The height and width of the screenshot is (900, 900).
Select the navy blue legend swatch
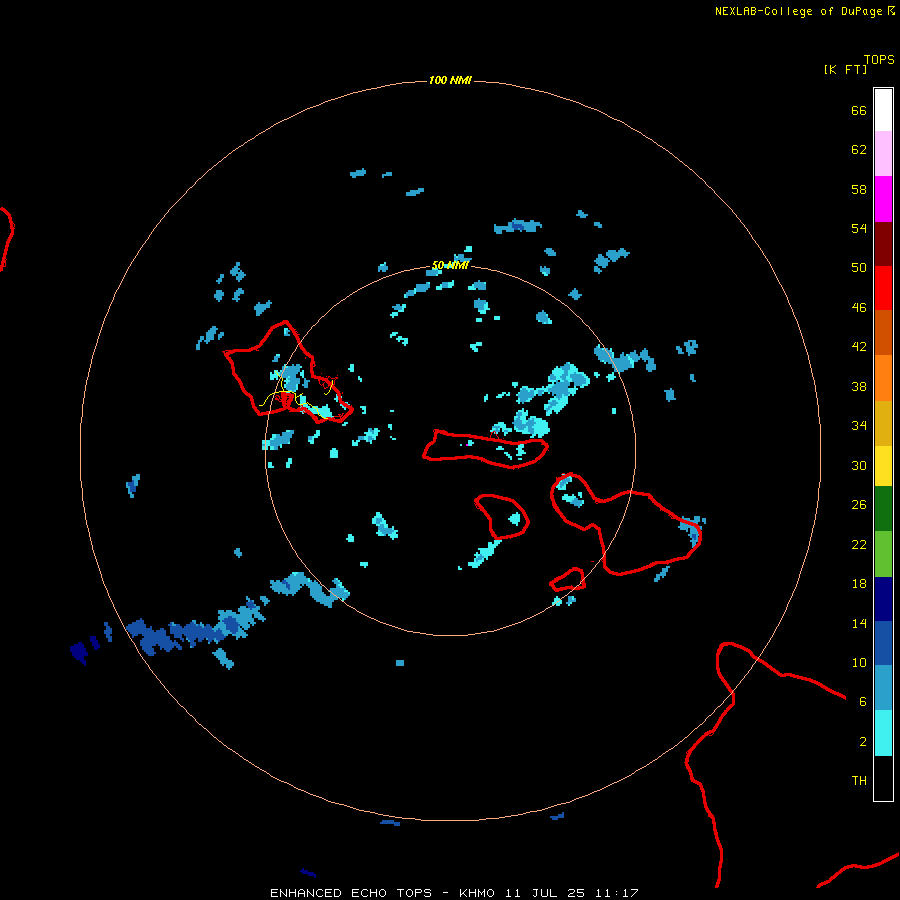click(x=883, y=599)
